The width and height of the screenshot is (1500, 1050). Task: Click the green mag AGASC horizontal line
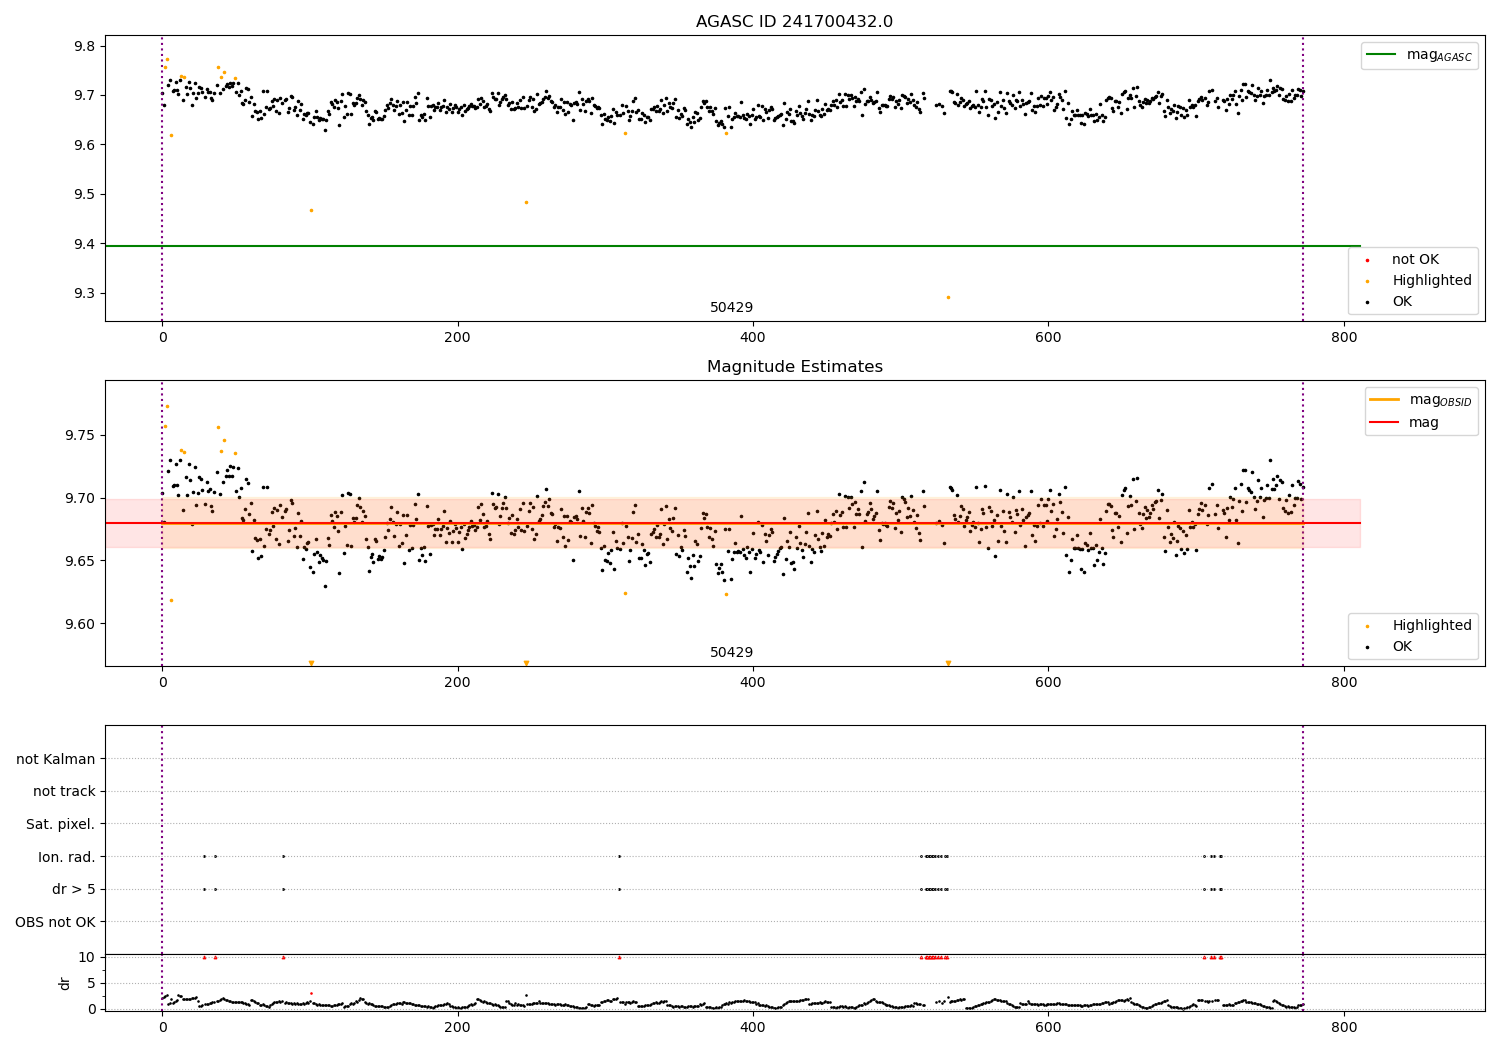[732, 246]
